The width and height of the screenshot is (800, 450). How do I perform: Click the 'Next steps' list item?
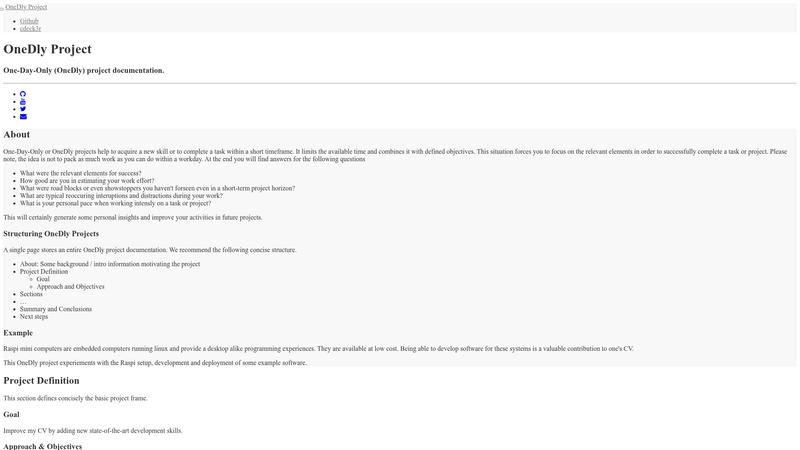[x=34, y=316]
